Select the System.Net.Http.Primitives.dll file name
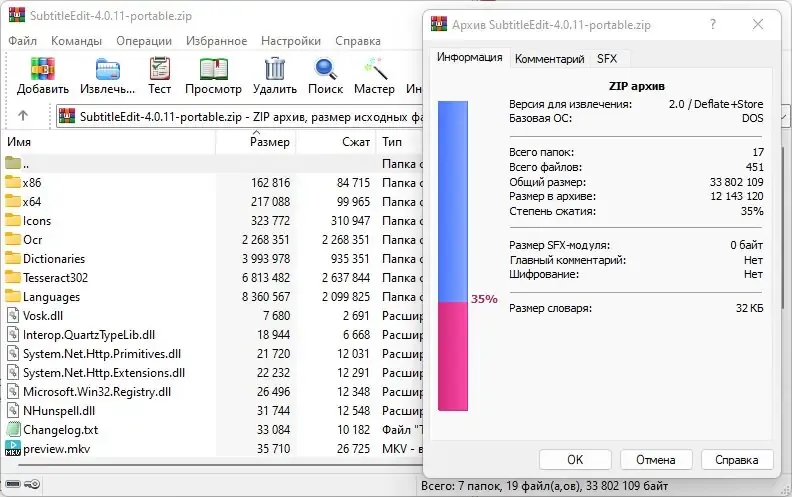 pyautogui.click(x=102, y=354)
